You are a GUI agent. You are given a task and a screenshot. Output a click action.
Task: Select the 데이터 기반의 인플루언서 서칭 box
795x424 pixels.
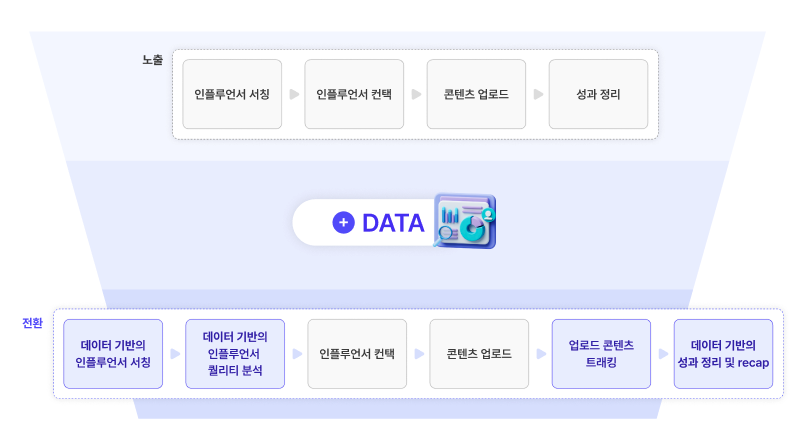[113, 354]
